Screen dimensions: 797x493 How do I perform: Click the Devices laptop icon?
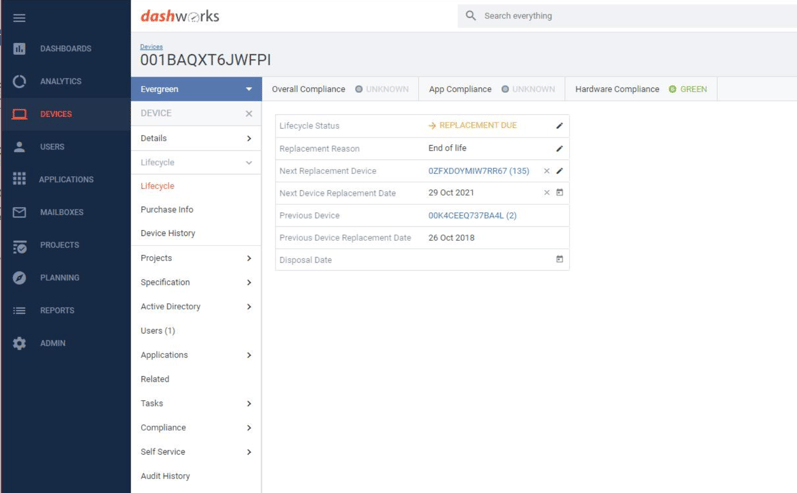(19, 114)
